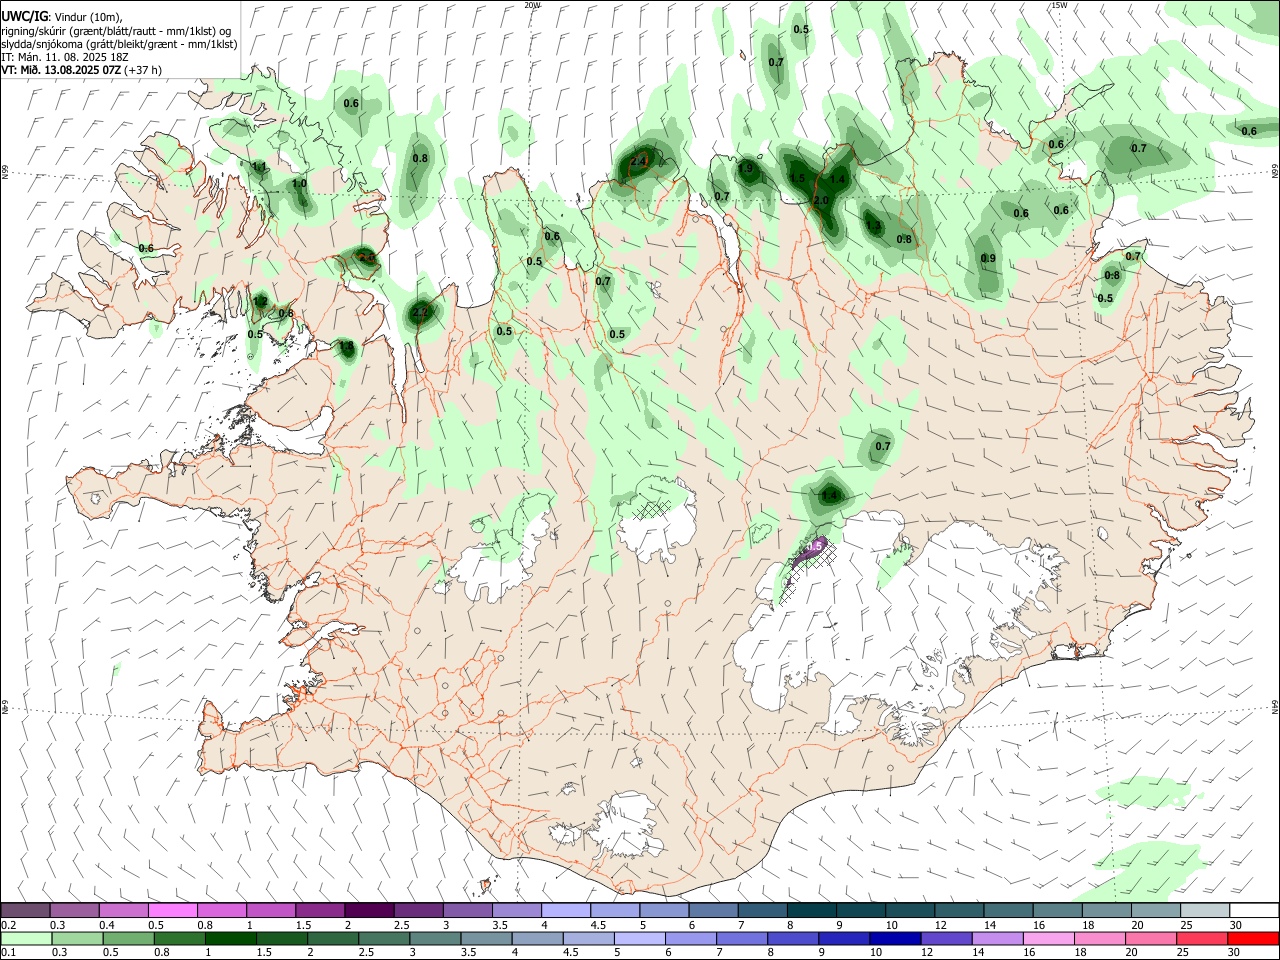Click the light green first swatch of the rain legend

point(25,939)
